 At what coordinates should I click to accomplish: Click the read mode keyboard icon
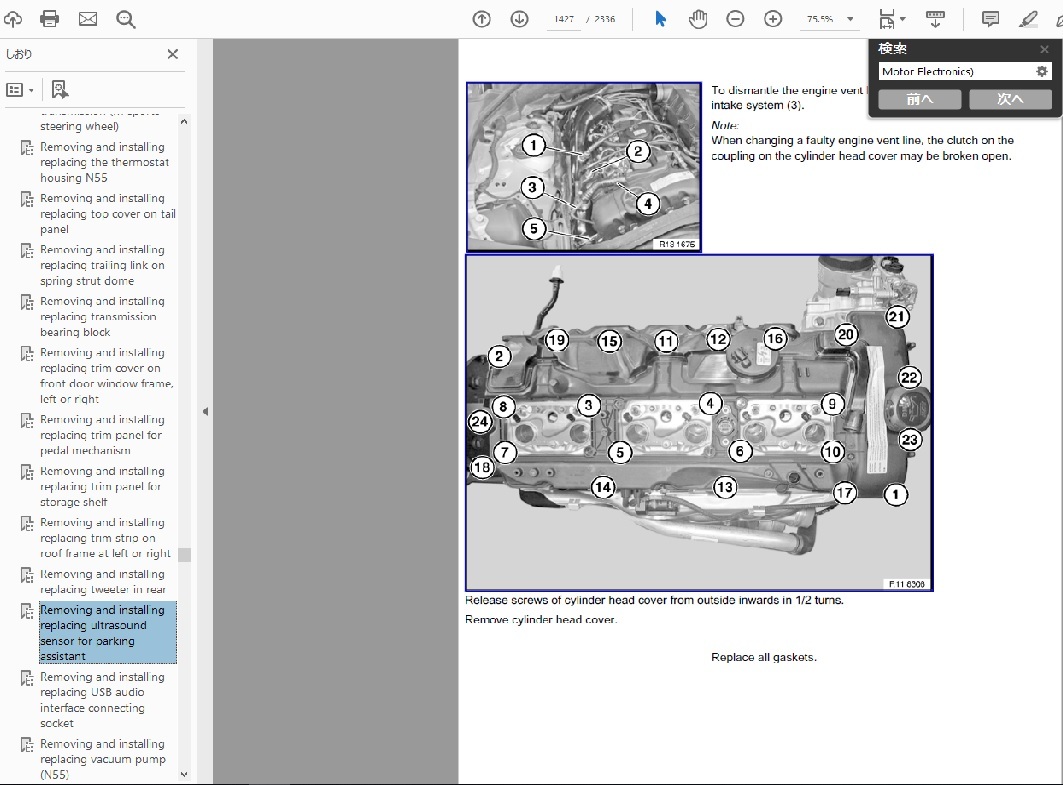pyautogui.click(x=936, y=19)
